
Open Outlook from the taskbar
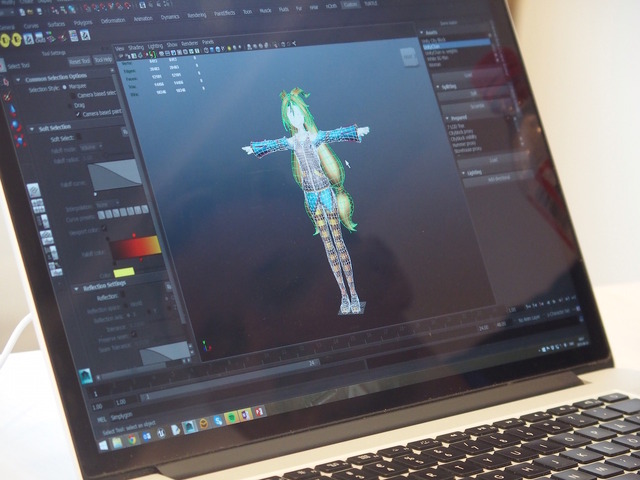147,437
